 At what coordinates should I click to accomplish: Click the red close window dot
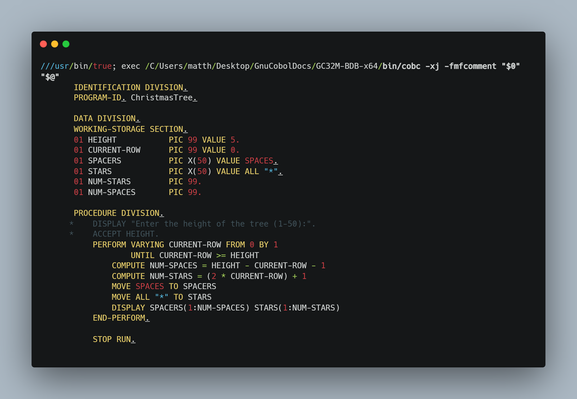pyautogui.click(x=43, y=44)
